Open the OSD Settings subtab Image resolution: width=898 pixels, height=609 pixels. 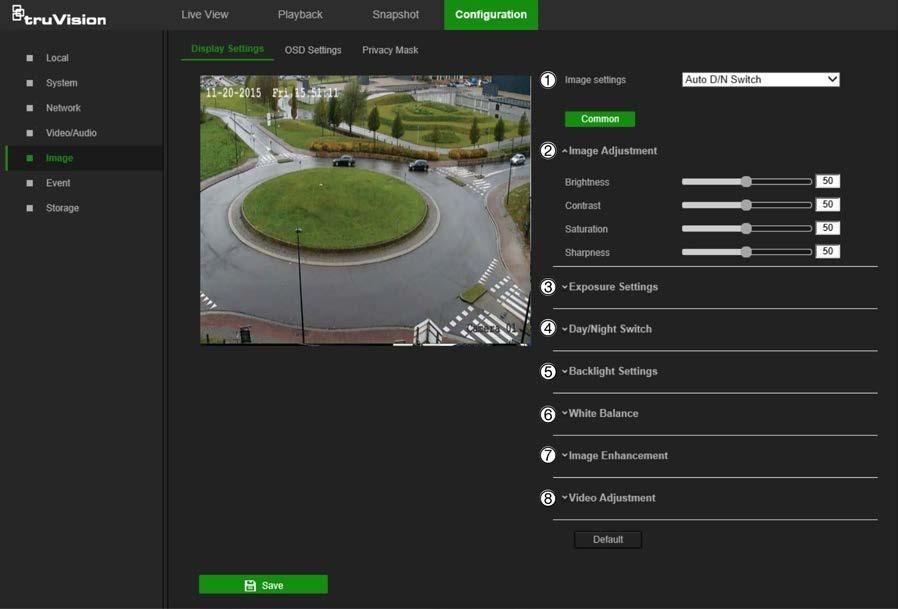313,50
